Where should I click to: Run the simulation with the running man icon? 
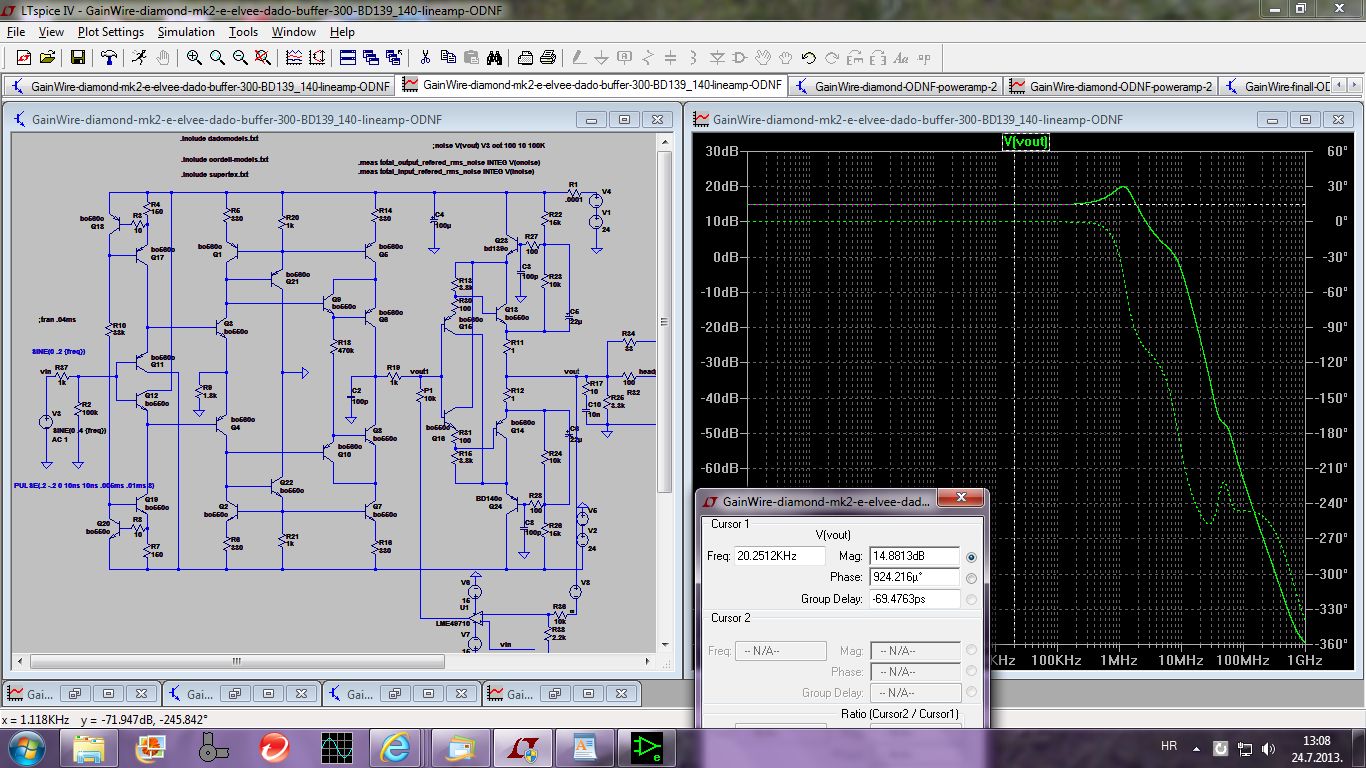(x=139, y=57)
